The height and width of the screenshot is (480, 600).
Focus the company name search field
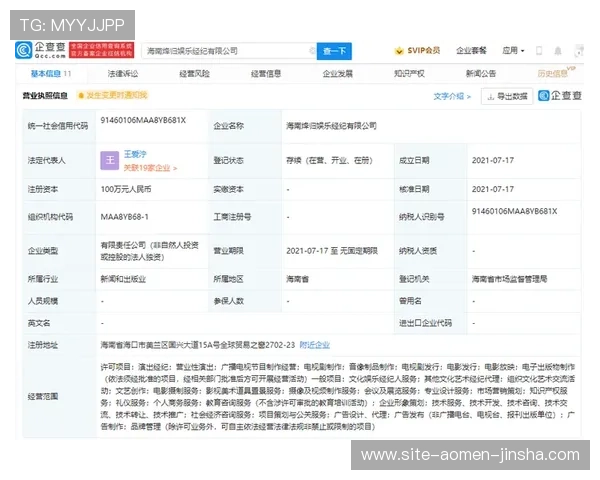point(229,51)
